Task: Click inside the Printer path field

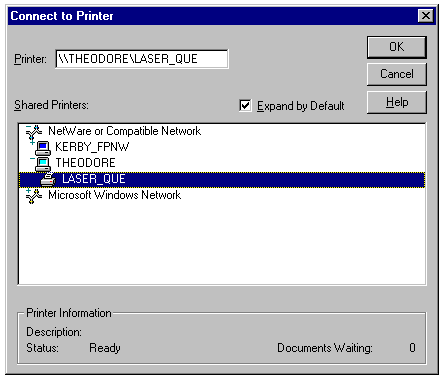Action: tap(142, 59)
